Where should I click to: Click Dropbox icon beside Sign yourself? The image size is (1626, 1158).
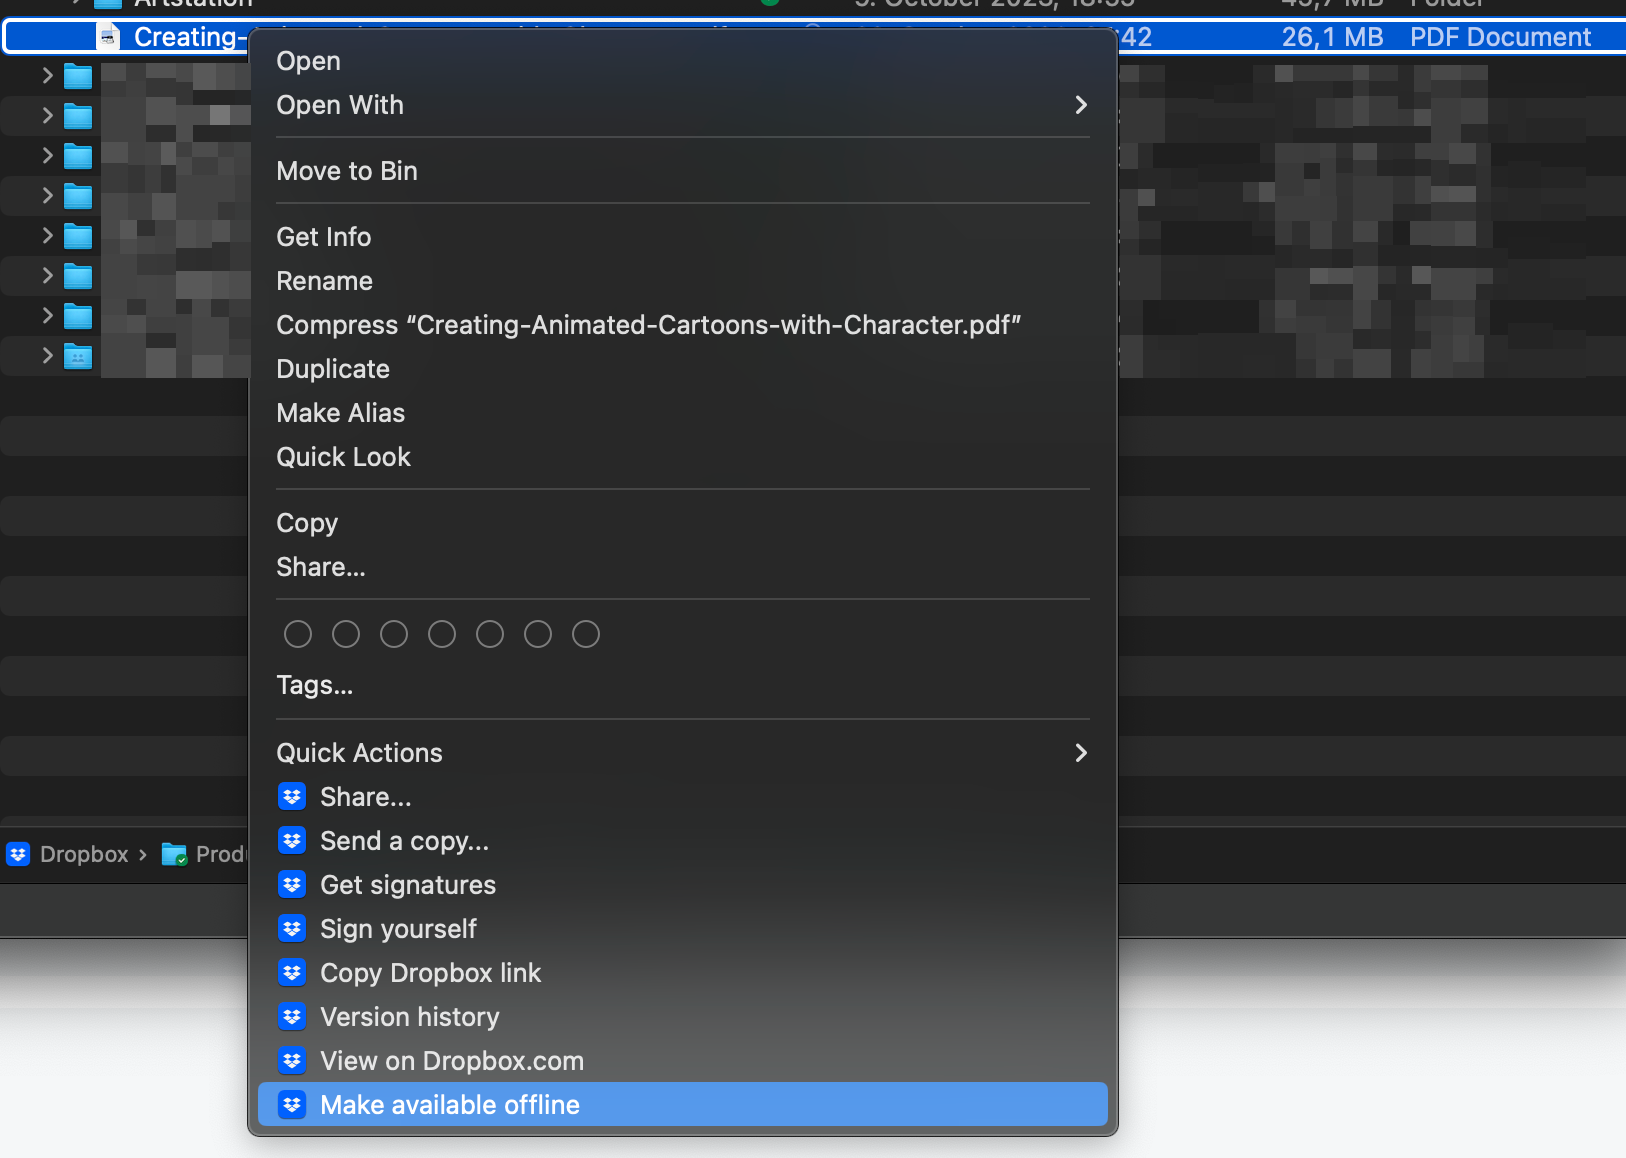point(292,929)
